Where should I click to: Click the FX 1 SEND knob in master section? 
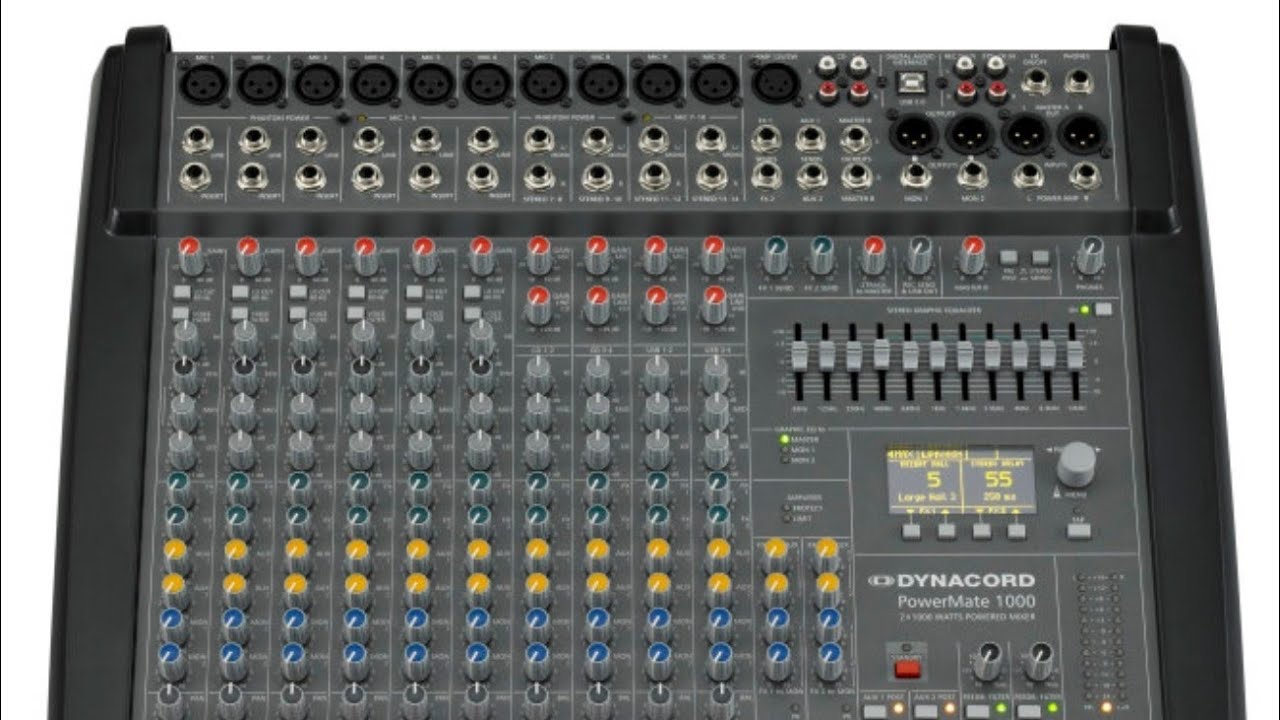(774, 254)
